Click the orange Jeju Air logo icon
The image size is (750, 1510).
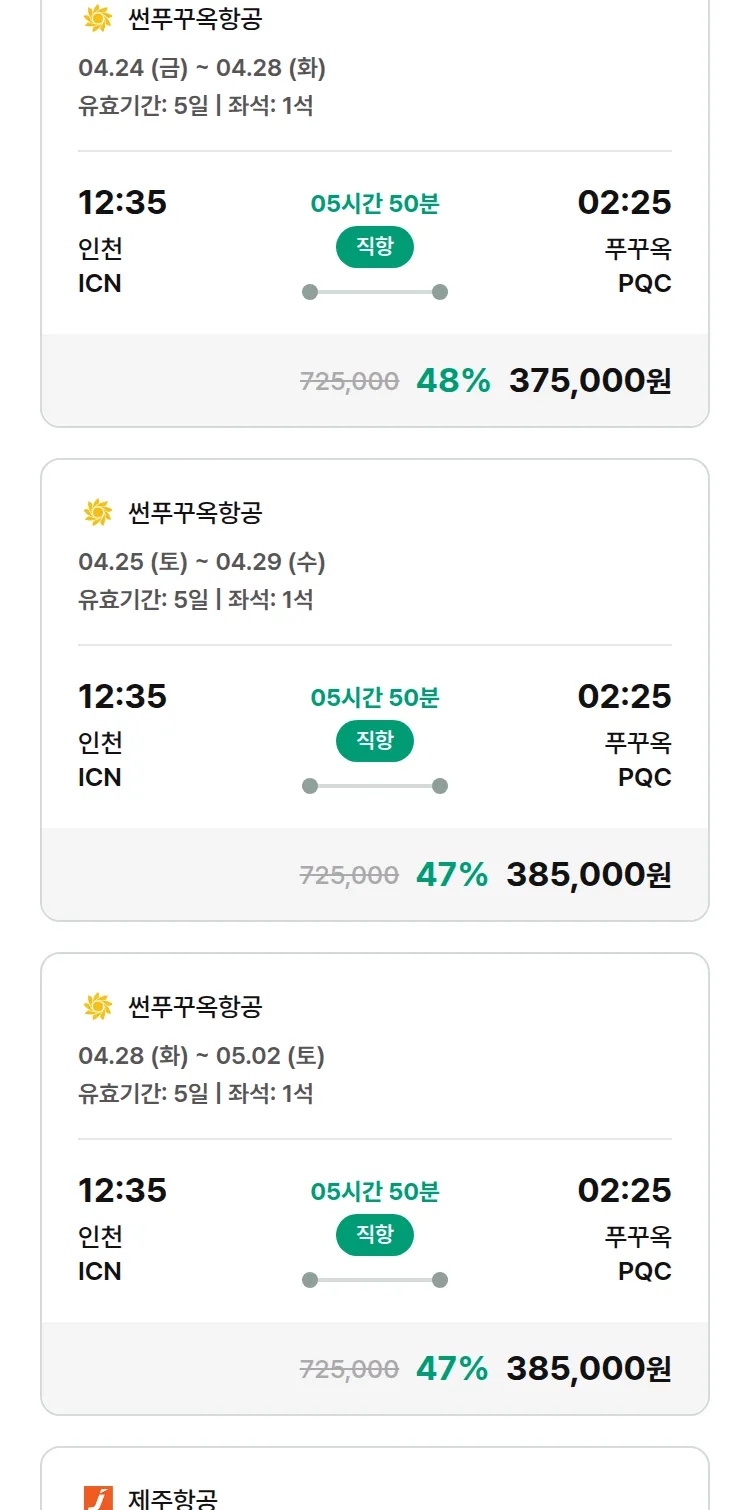pyautogui.click(x=97, y=1497)
